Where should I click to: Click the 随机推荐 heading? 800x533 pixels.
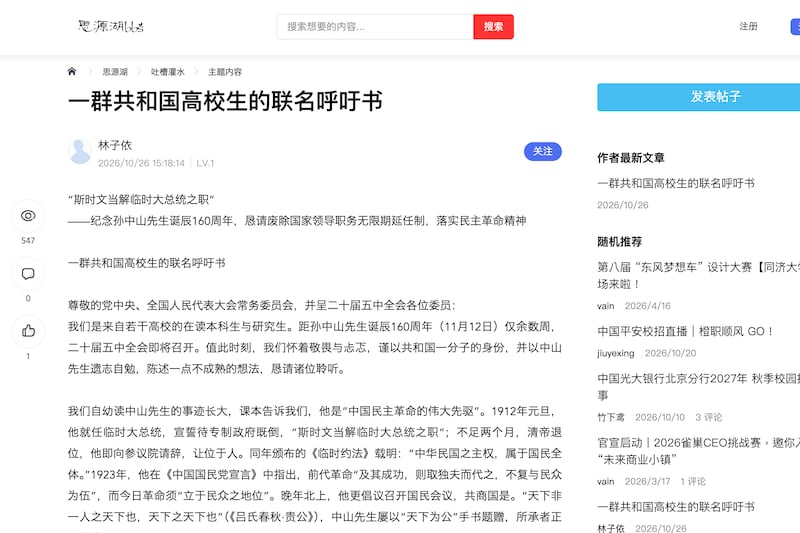619,242
